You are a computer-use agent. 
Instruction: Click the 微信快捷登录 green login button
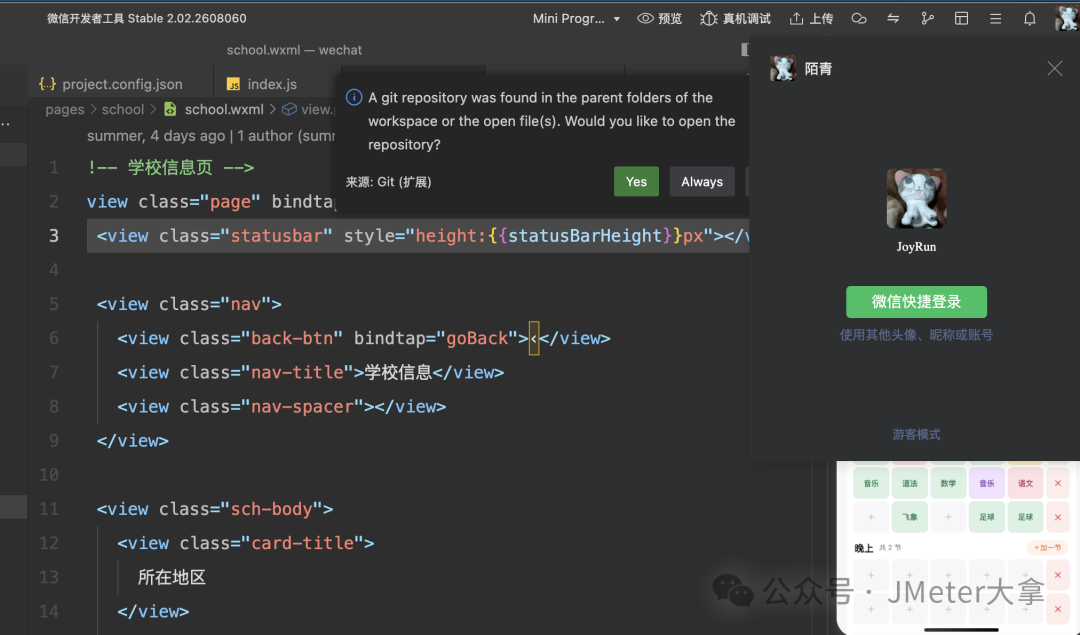point(916,302)
